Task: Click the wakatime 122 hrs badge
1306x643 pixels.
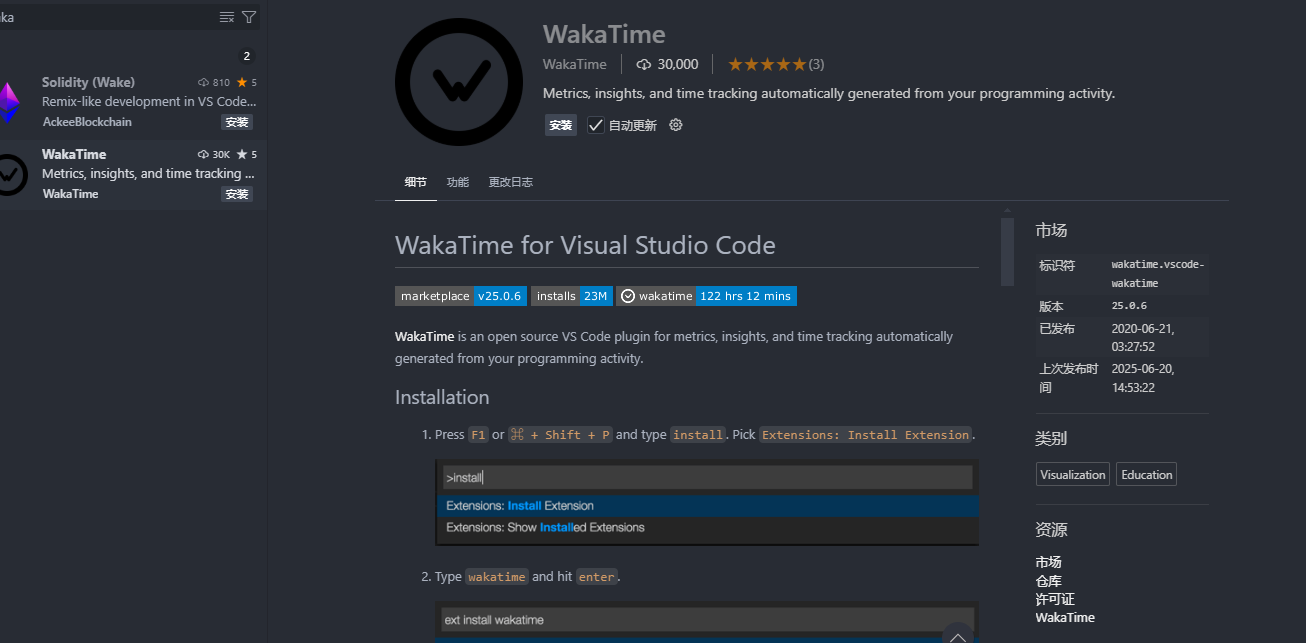Action: point(707,296)
